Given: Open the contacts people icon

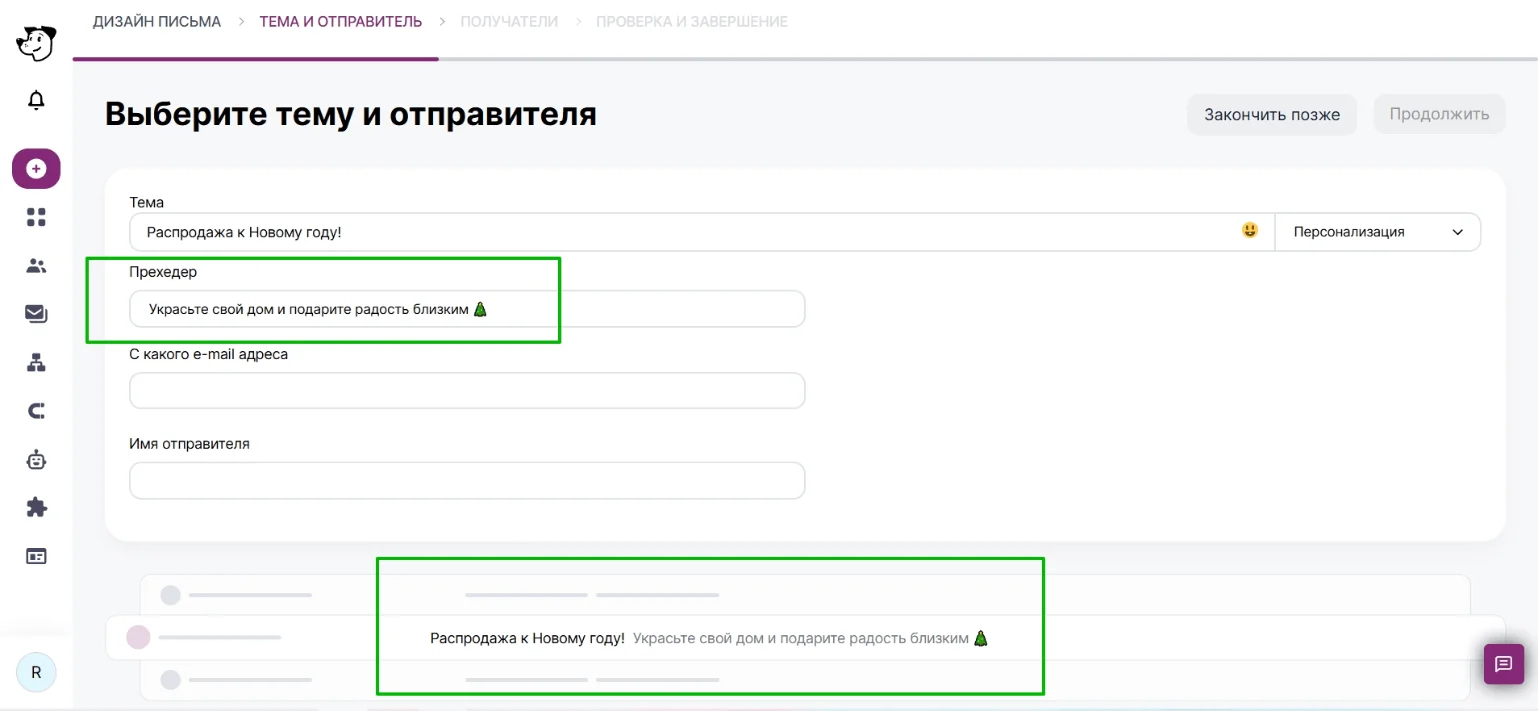Looking at the screenshot, I should 36,266.
